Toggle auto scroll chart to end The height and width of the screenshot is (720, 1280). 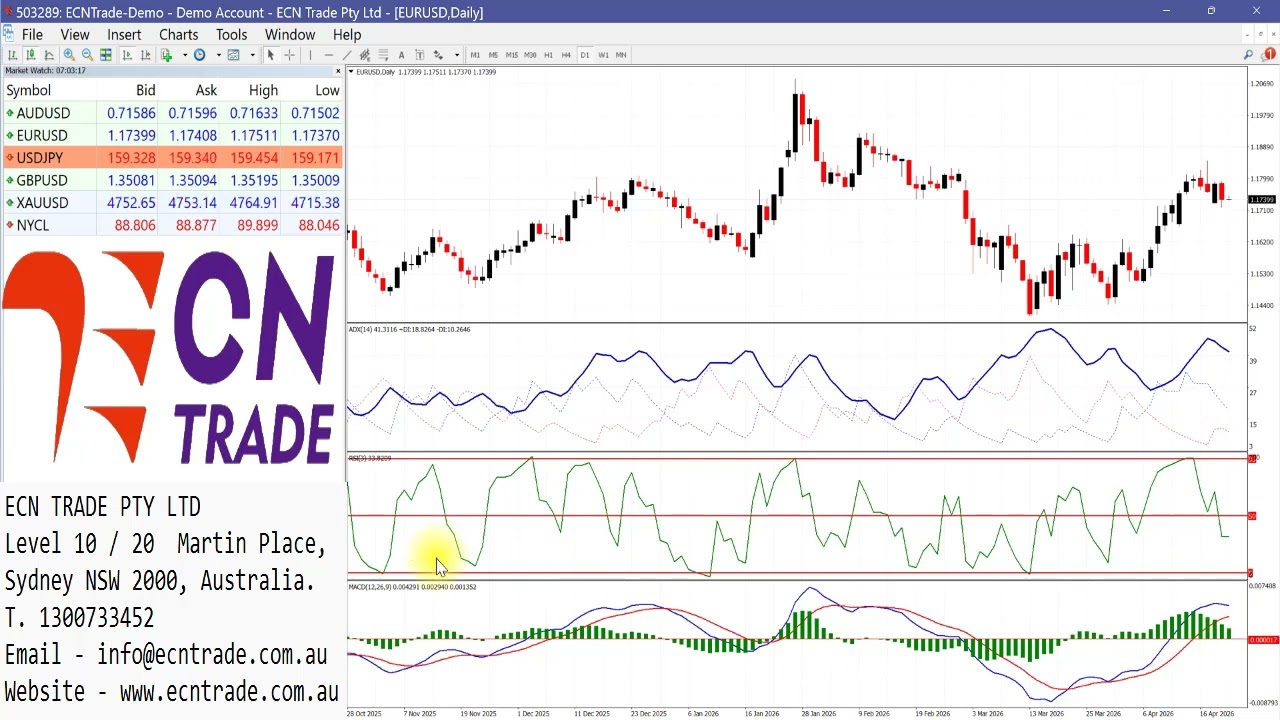(x=127, y=55)
